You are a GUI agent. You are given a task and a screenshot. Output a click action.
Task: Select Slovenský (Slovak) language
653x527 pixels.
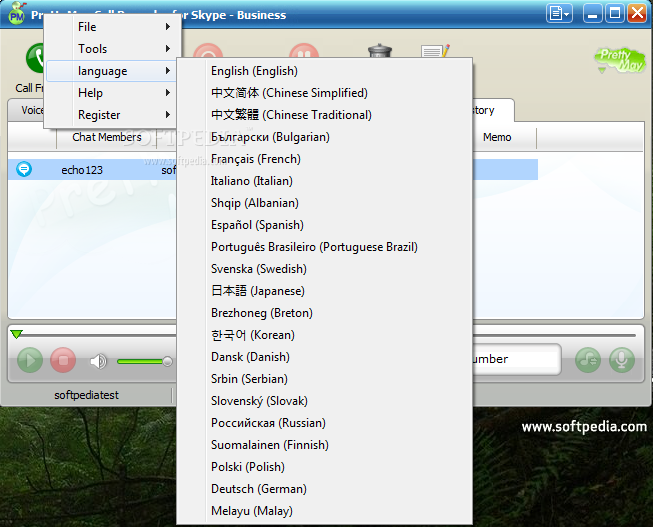pyautogui.click(x=325, y=401)
